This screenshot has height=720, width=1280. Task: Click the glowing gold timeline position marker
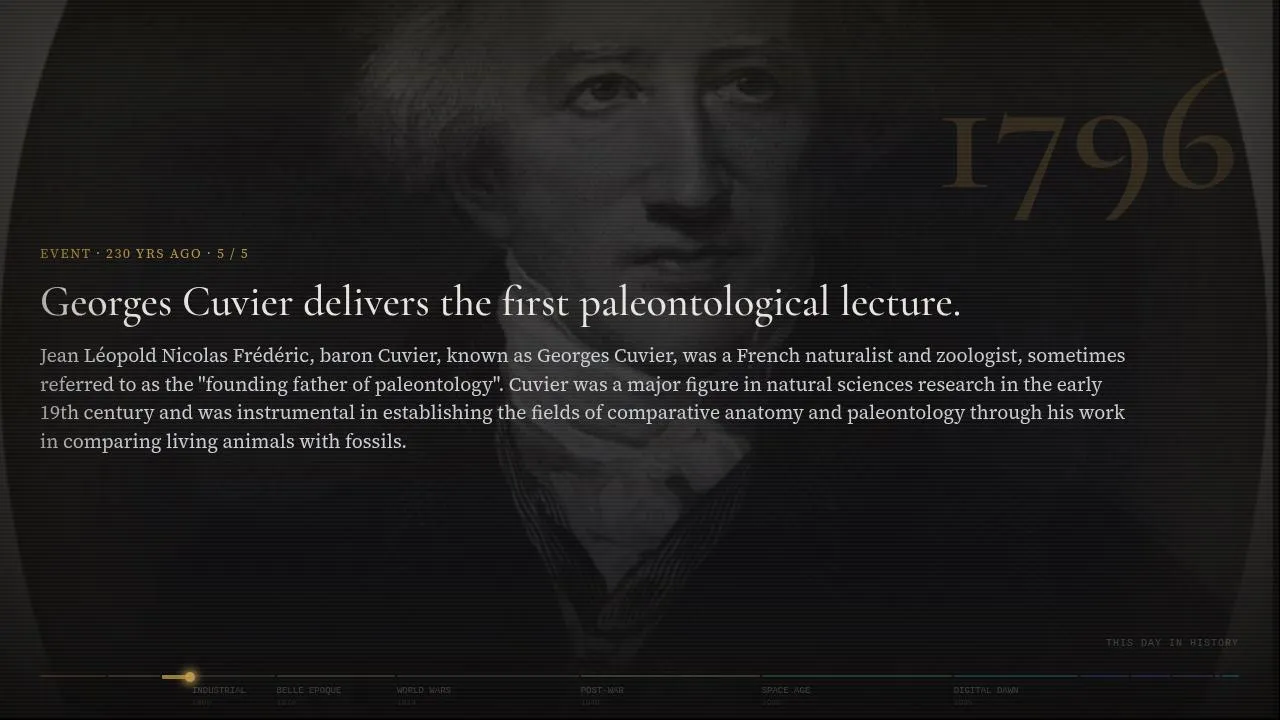point(190,677)
